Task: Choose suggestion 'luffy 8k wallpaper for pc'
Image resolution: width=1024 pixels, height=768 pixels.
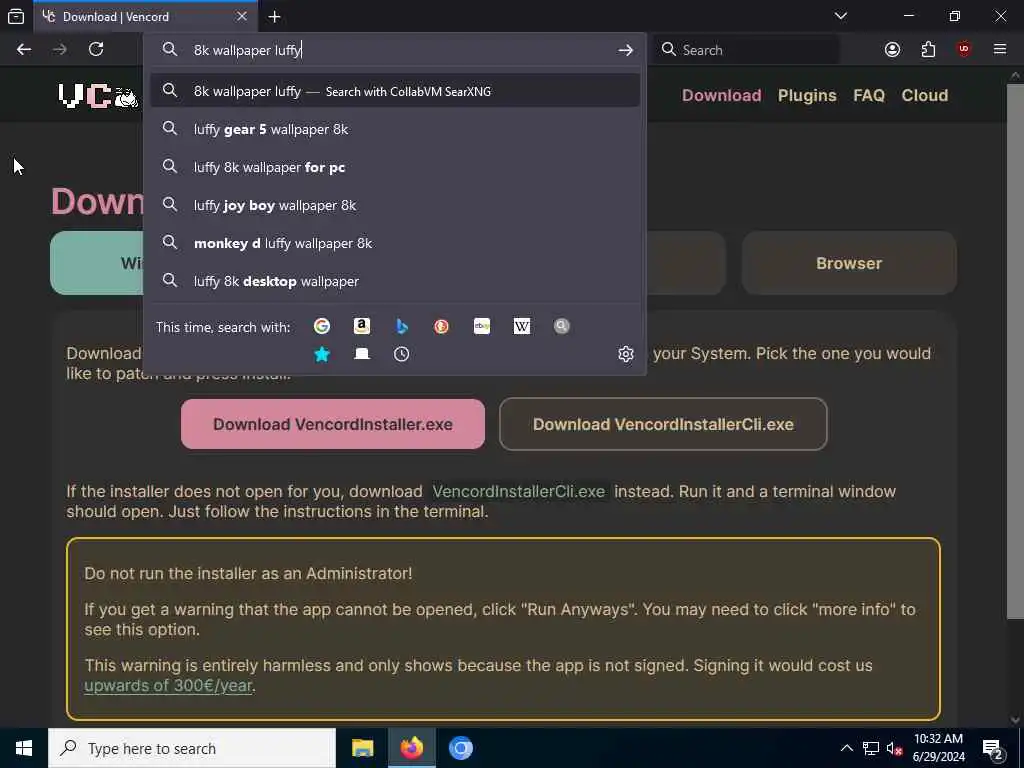Action: 394,167
